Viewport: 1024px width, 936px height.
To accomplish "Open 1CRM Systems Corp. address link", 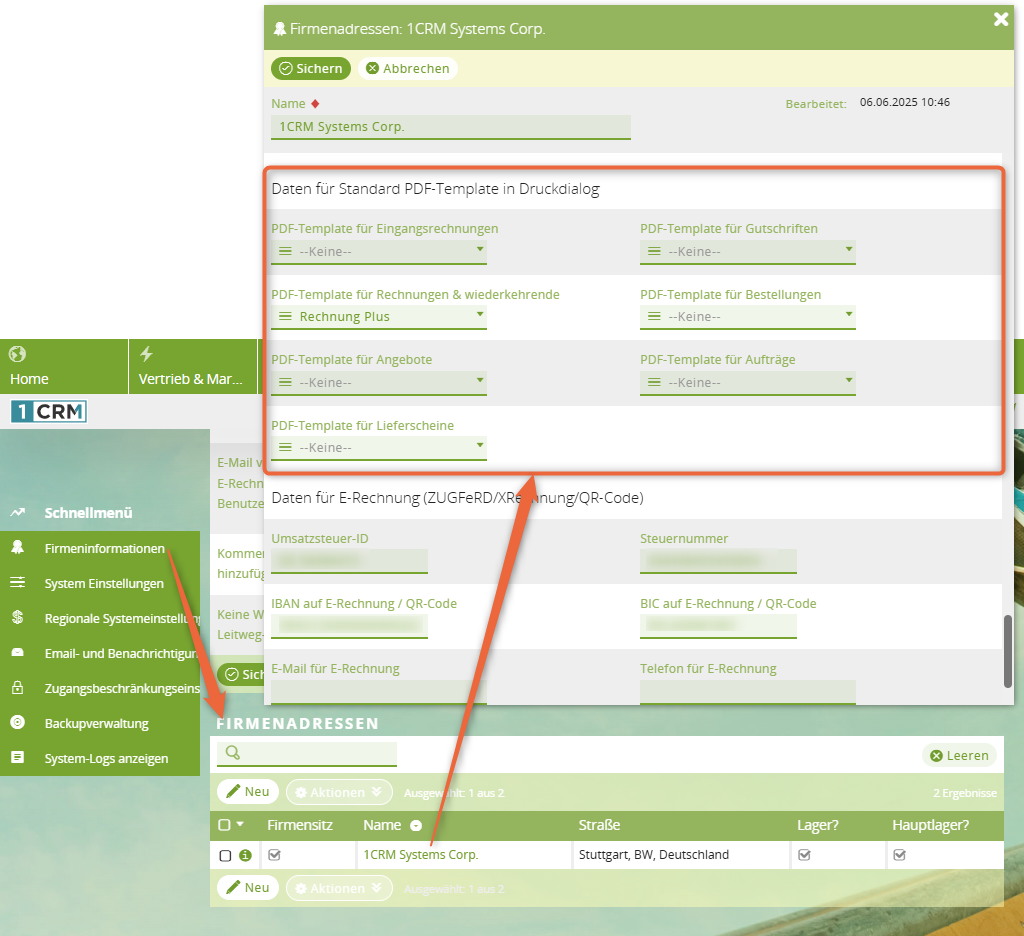I will (x=421, y=854).
